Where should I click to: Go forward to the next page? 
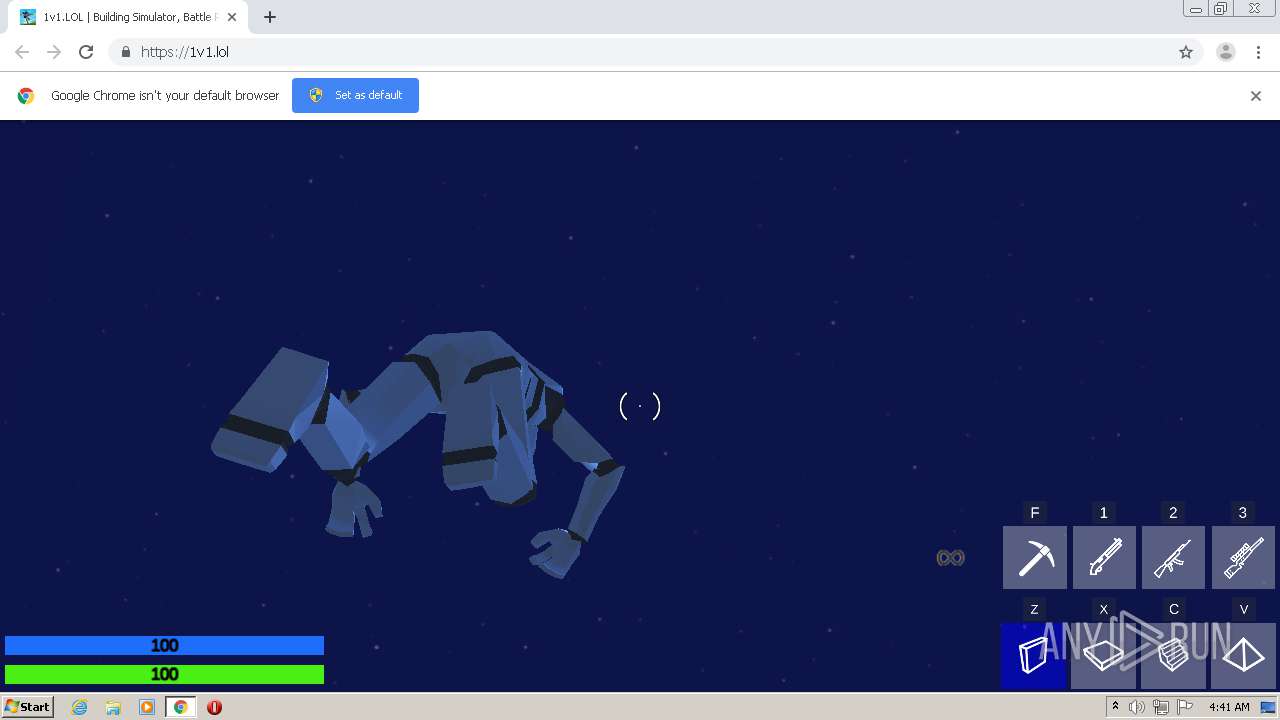click(x=54, y=52)
